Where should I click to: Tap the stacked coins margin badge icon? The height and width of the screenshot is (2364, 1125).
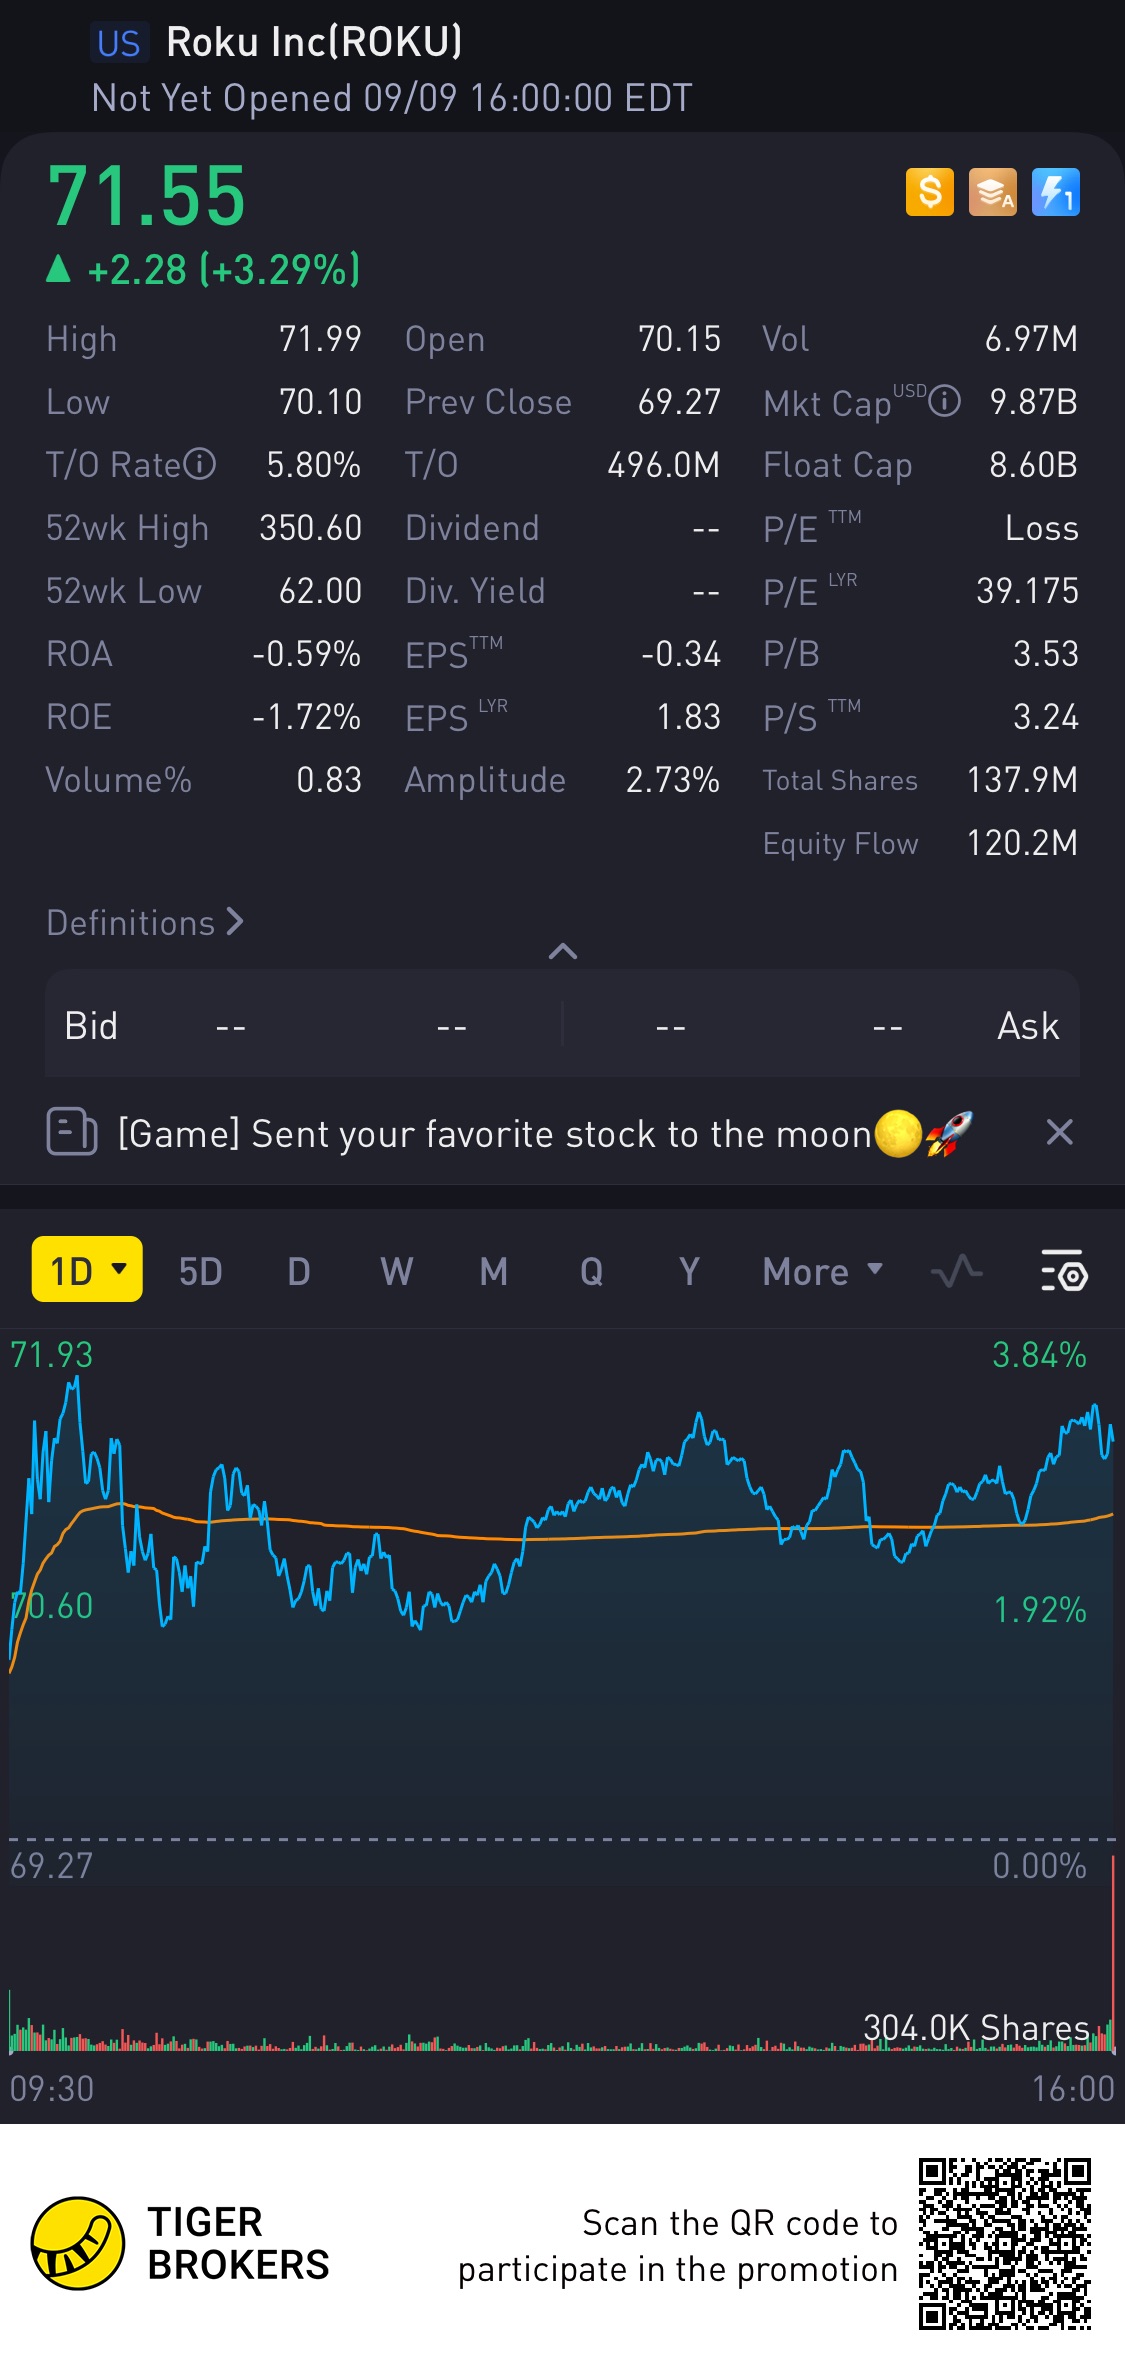992,191
